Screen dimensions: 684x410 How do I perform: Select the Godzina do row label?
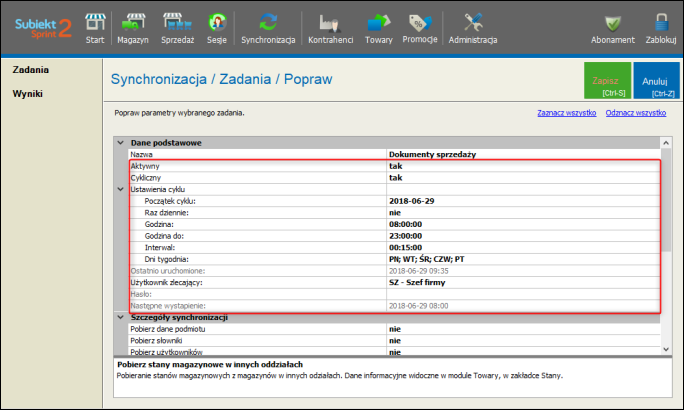(164, 236)
